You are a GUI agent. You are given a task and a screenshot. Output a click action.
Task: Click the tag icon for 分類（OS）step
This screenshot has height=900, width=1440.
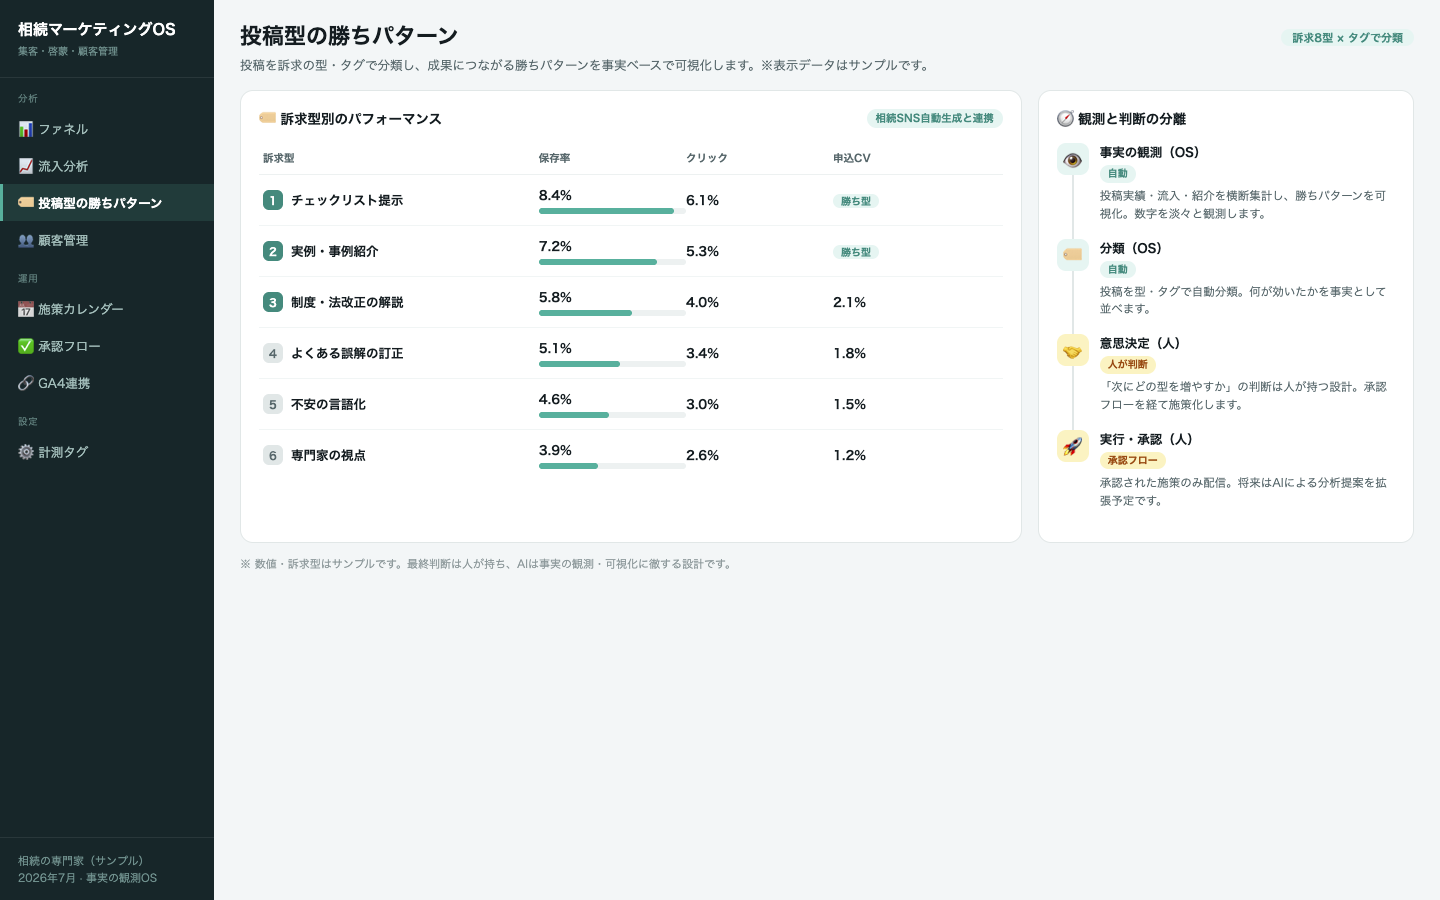pyautogui.click(x=1073, y=255)
